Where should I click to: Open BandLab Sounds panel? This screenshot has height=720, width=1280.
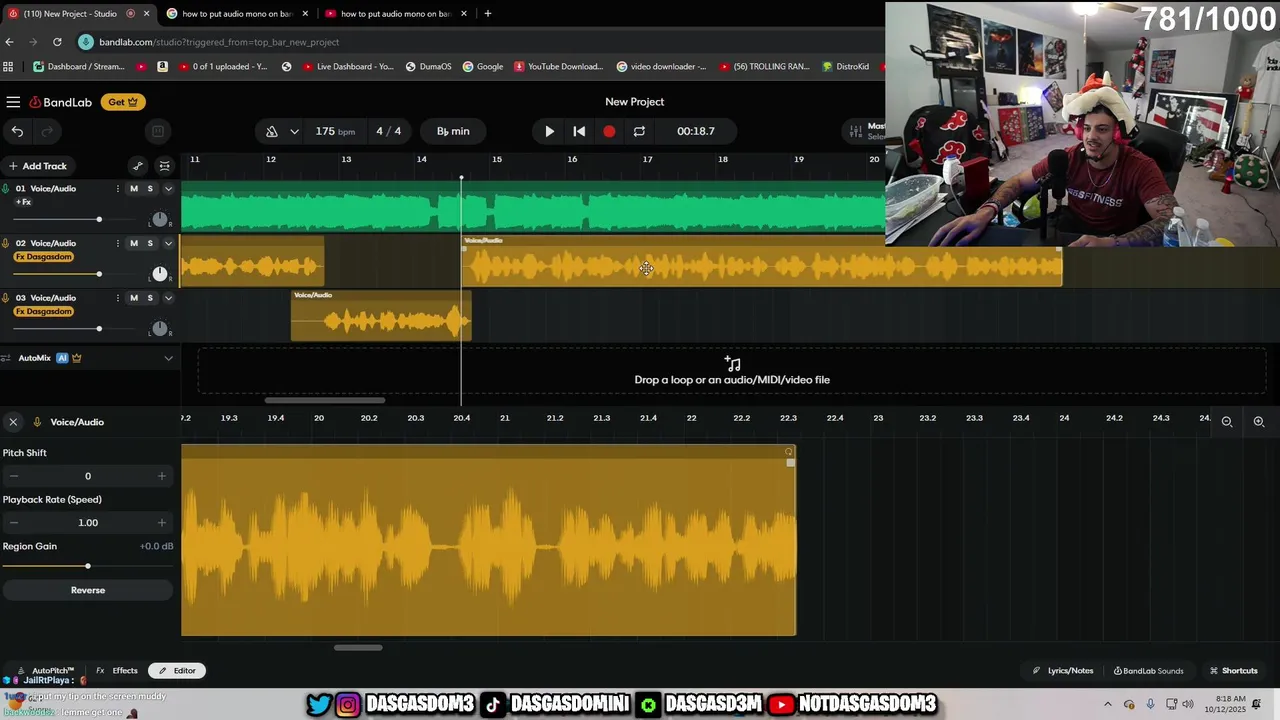click(1148, 671)
